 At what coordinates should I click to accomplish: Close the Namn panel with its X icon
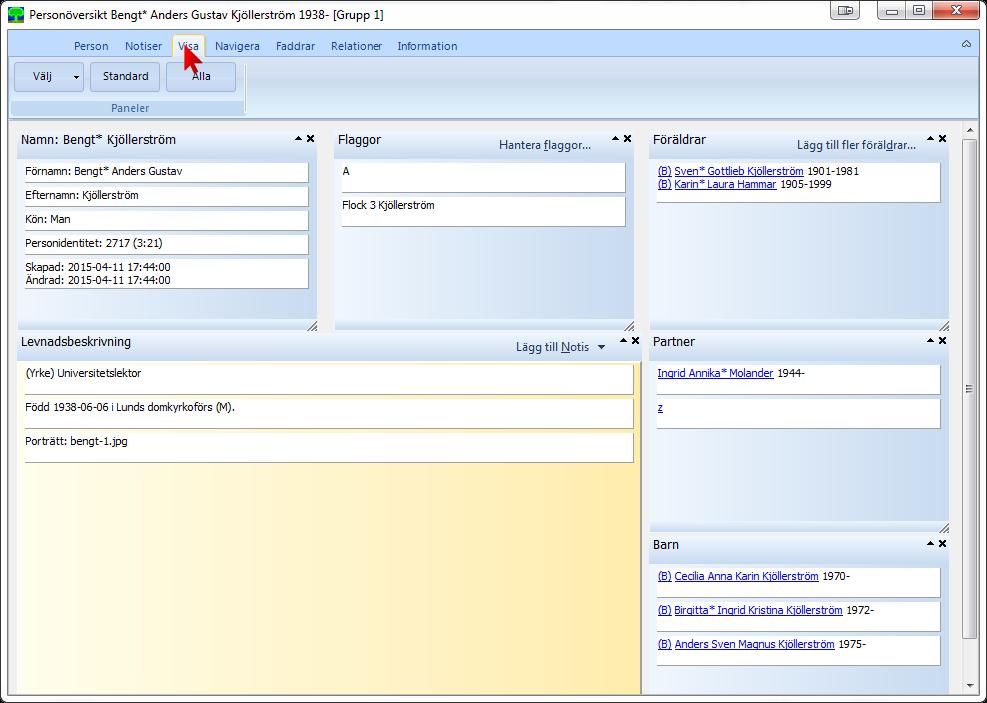click(310, 138)
